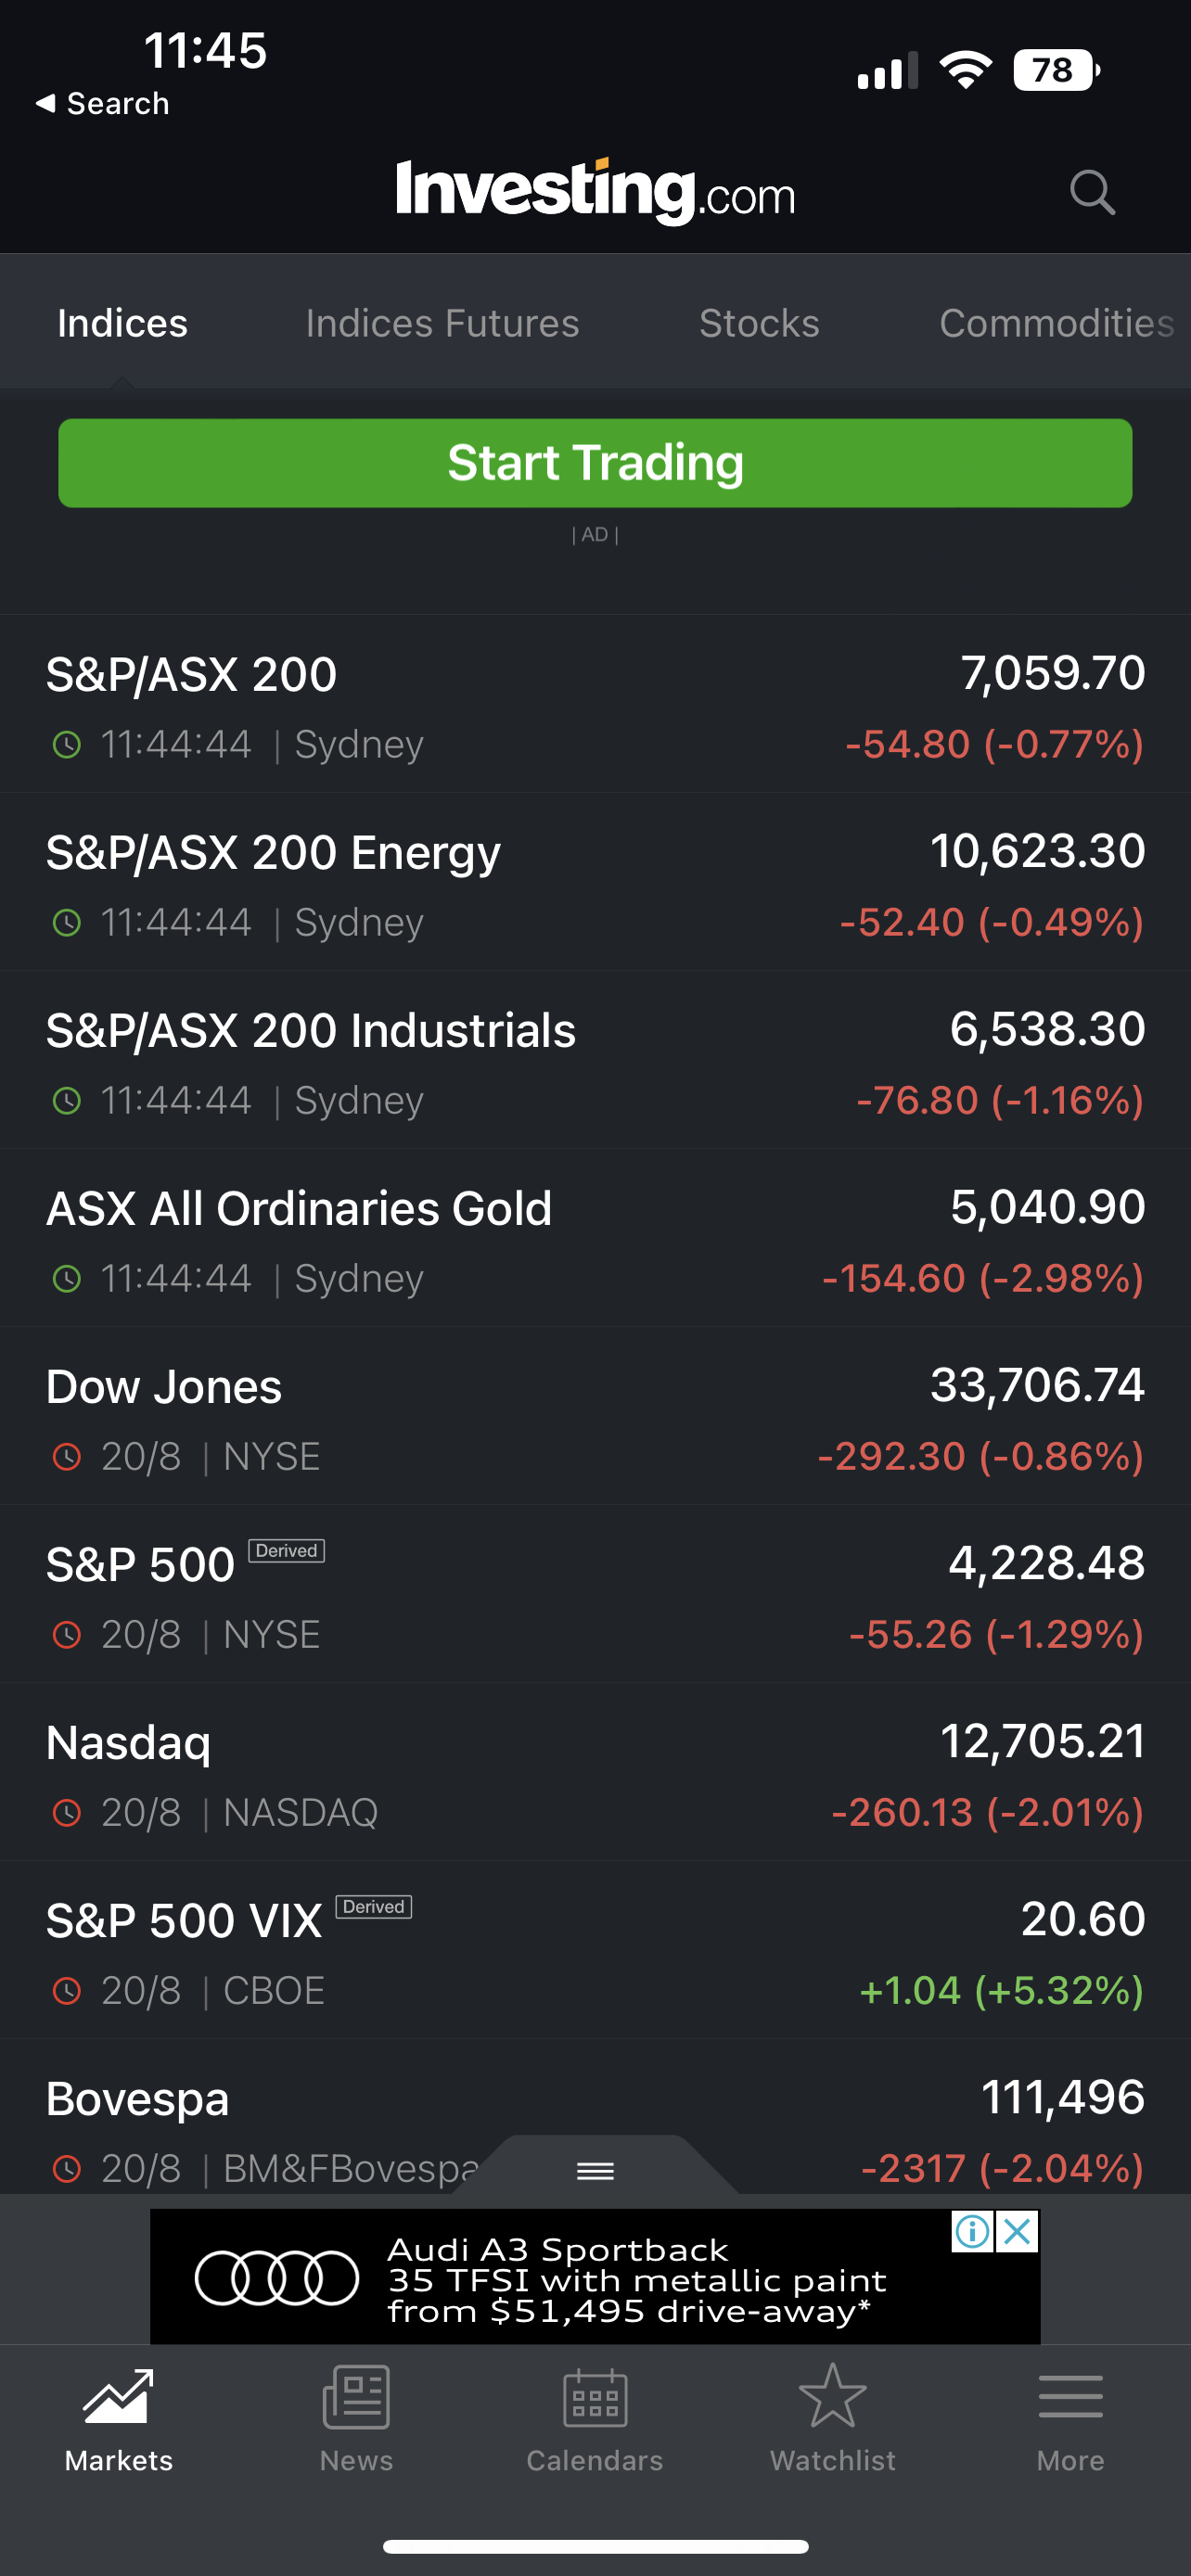Open the More hamburger menu icon

coord(1070,2397)
